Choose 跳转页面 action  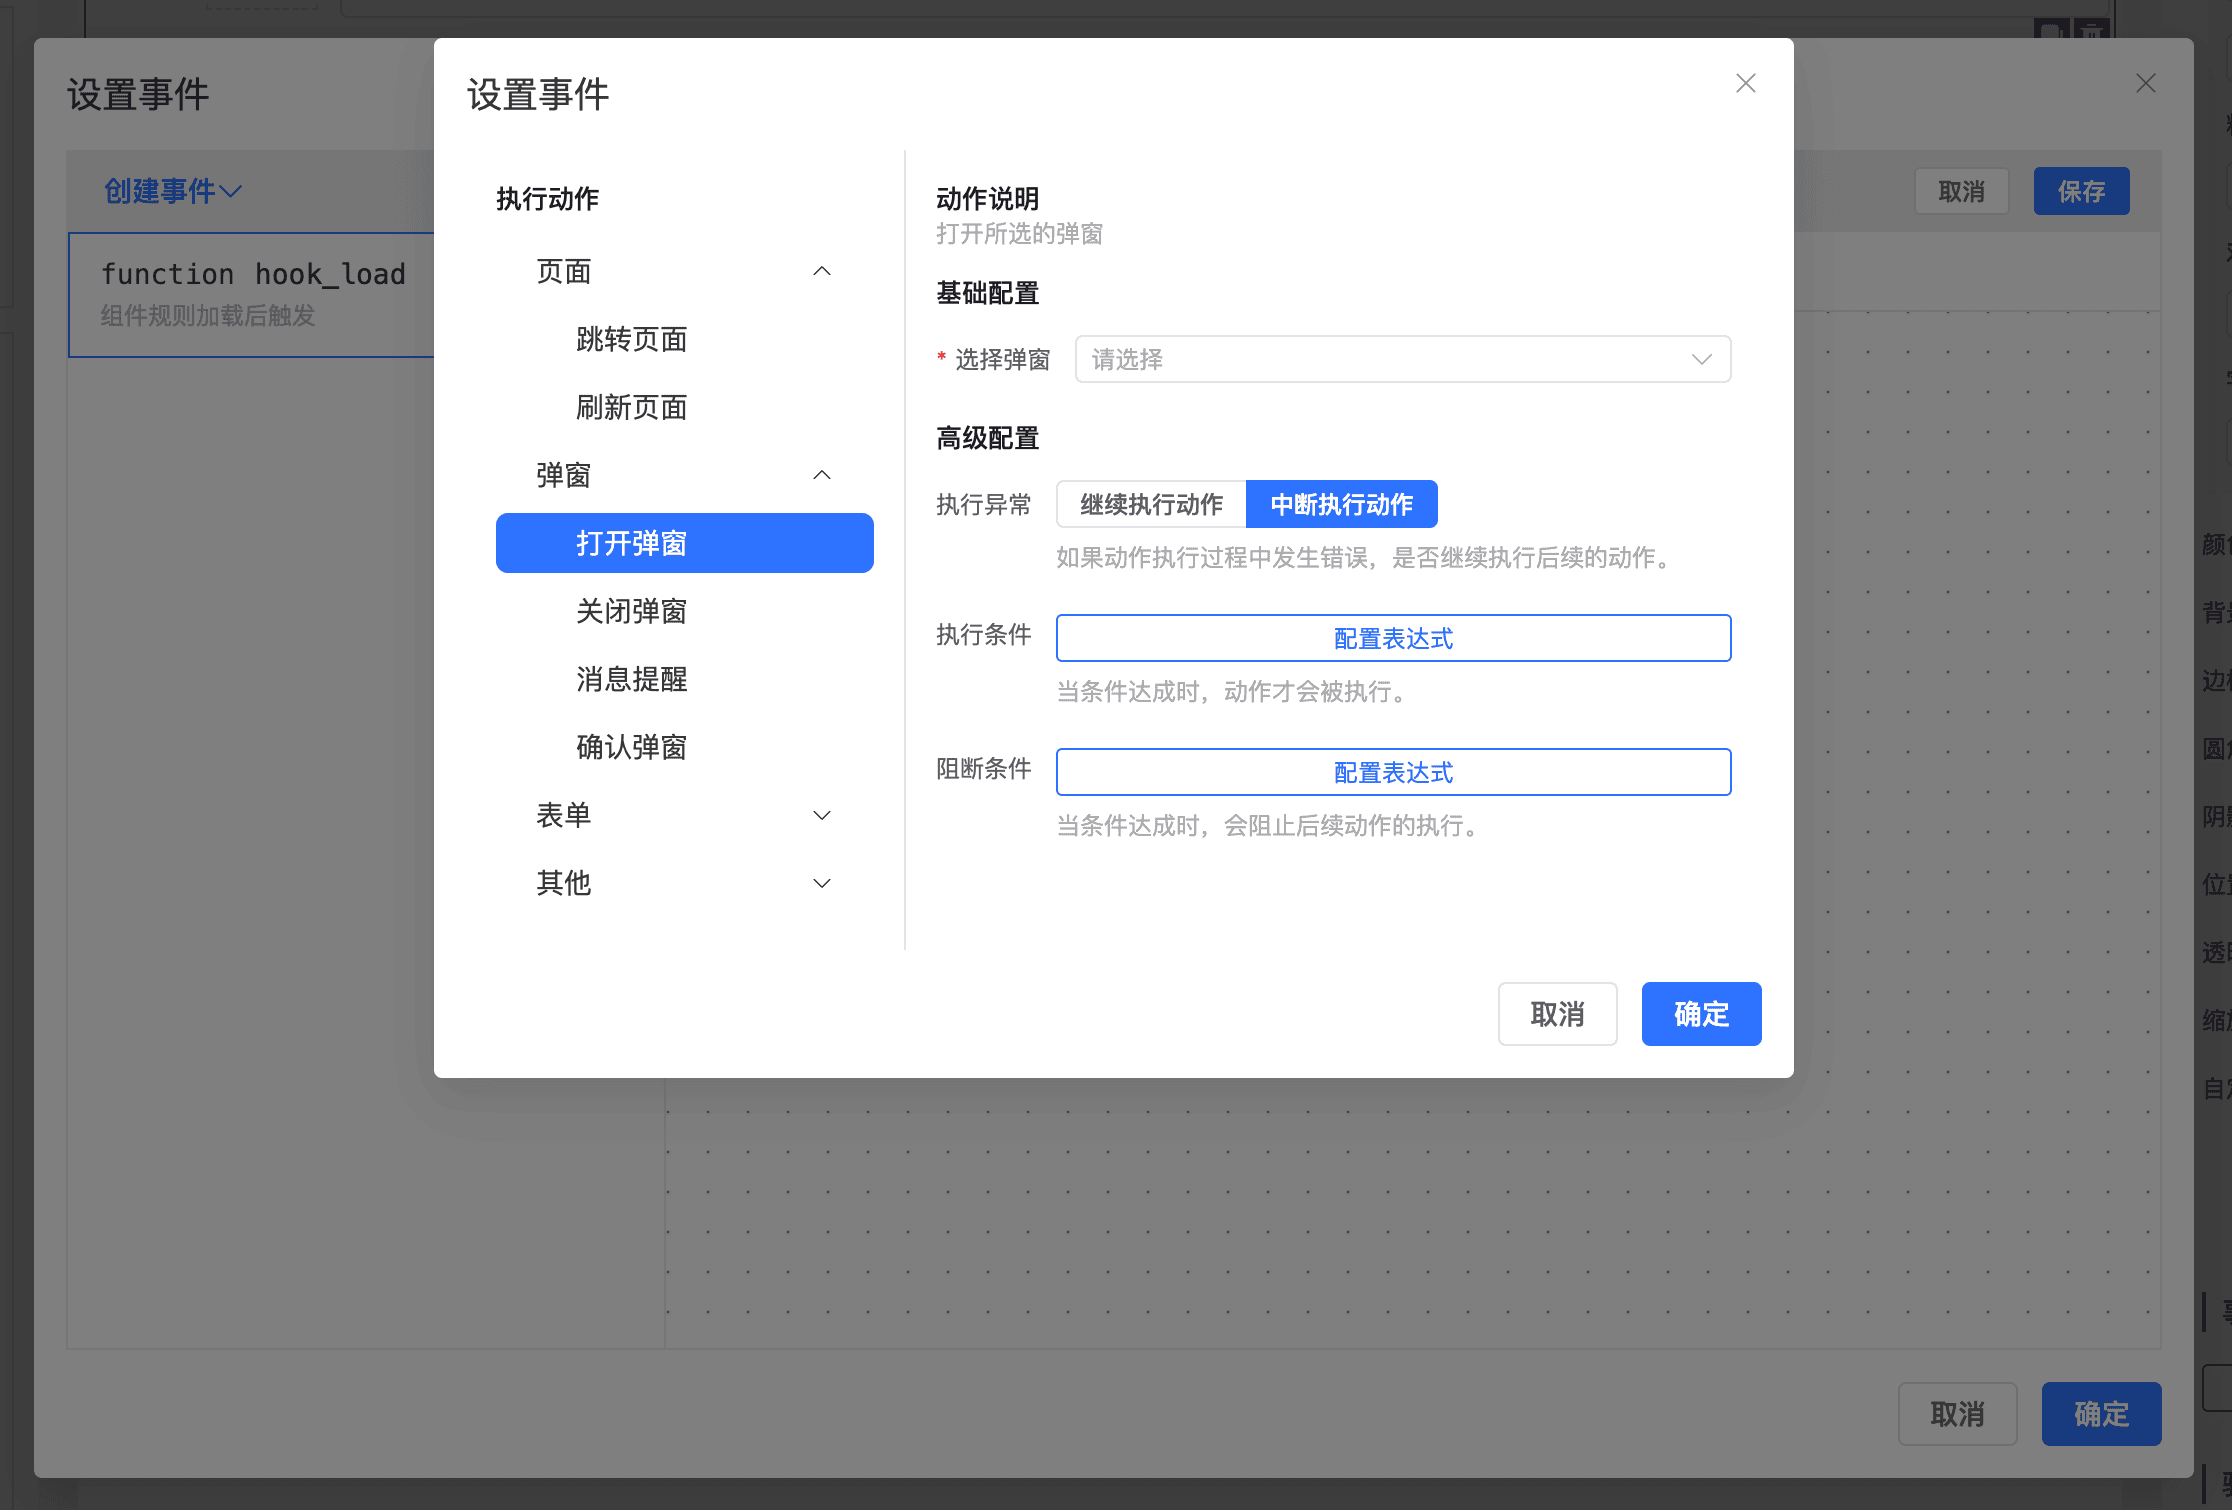pos(631,339)
